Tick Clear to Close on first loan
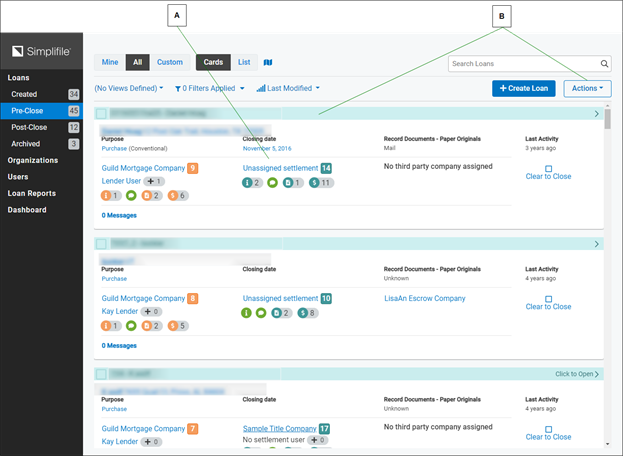The image size is (623, 456). coord(548,169)
